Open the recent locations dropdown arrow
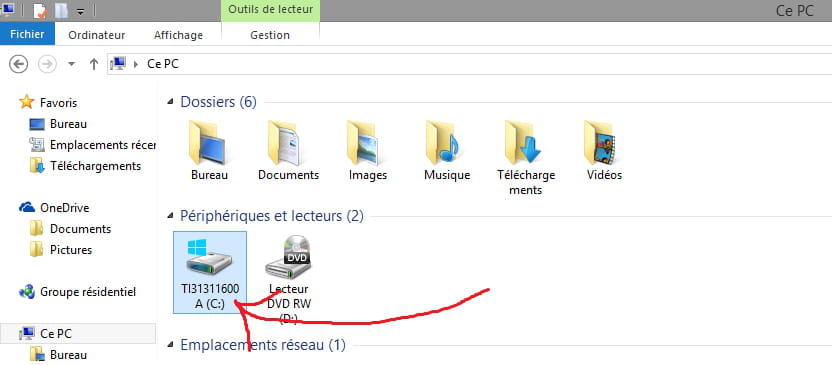 click(72, 64)
